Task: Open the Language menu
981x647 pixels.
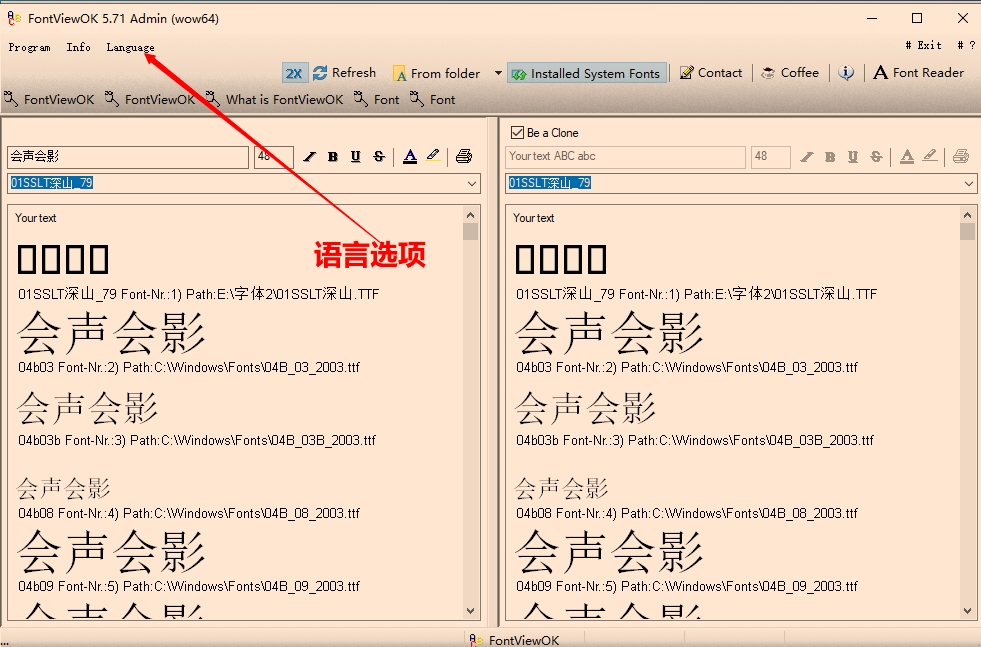Action: (x=130, y=48)
